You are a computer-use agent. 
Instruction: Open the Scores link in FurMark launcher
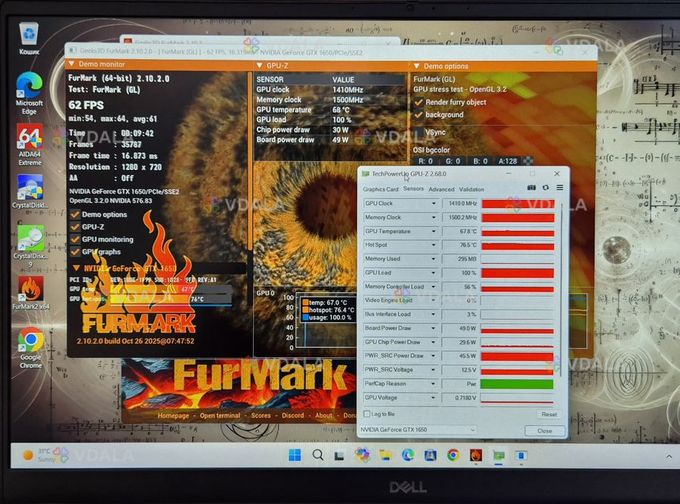pos(261,416)
